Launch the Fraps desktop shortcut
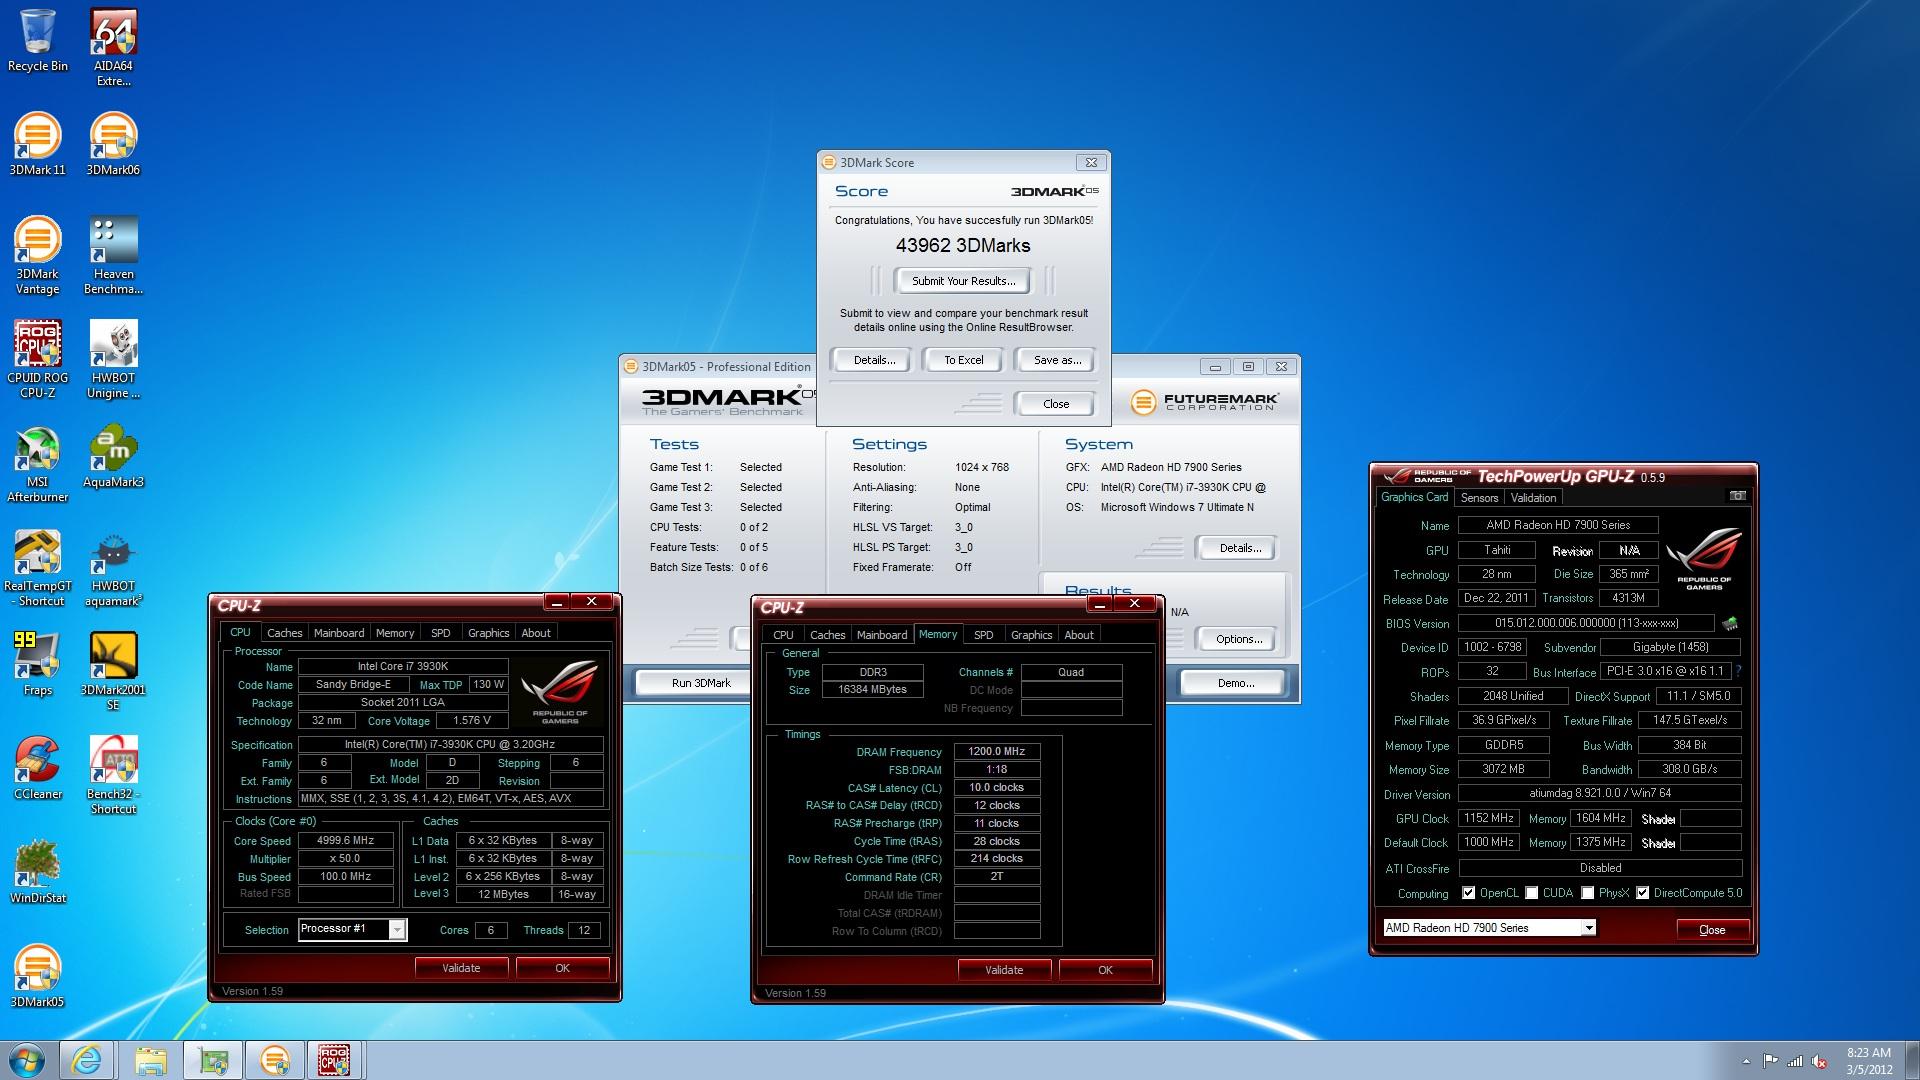Viewport: 1920px width, 1080px height. click(x=38, y=664)
